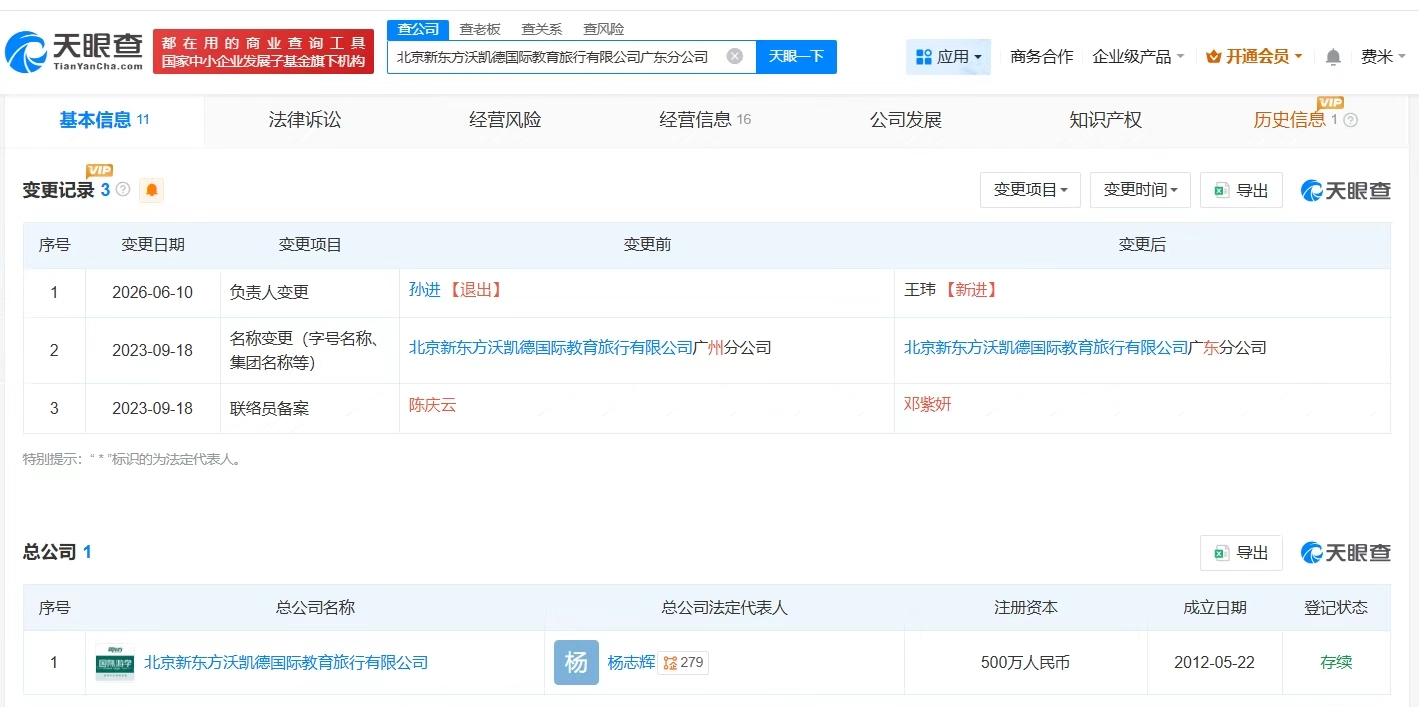Select the 基本信息 tab

pos(104,120)
